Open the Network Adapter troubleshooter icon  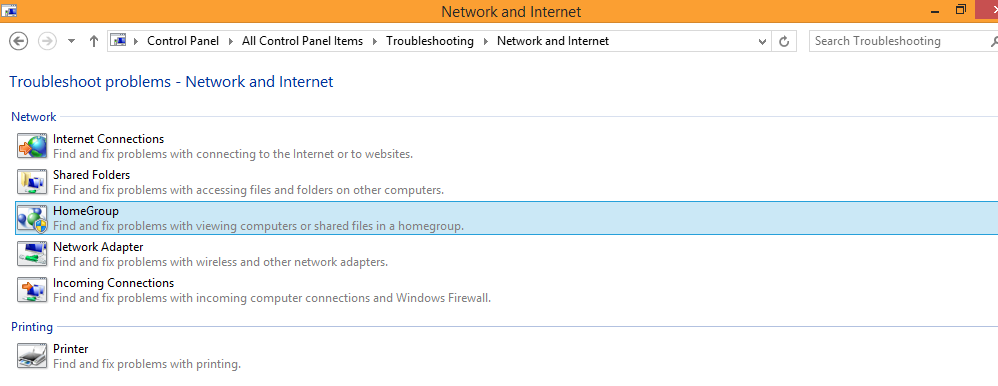pyautogui.click(x=32, y=254)
